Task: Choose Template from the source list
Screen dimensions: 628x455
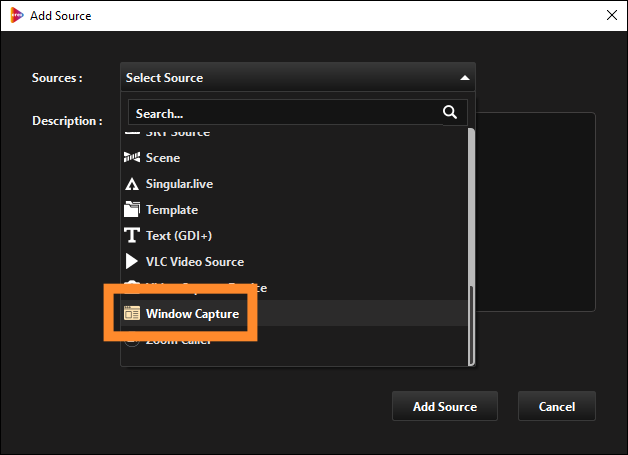Action: (294, 209)
